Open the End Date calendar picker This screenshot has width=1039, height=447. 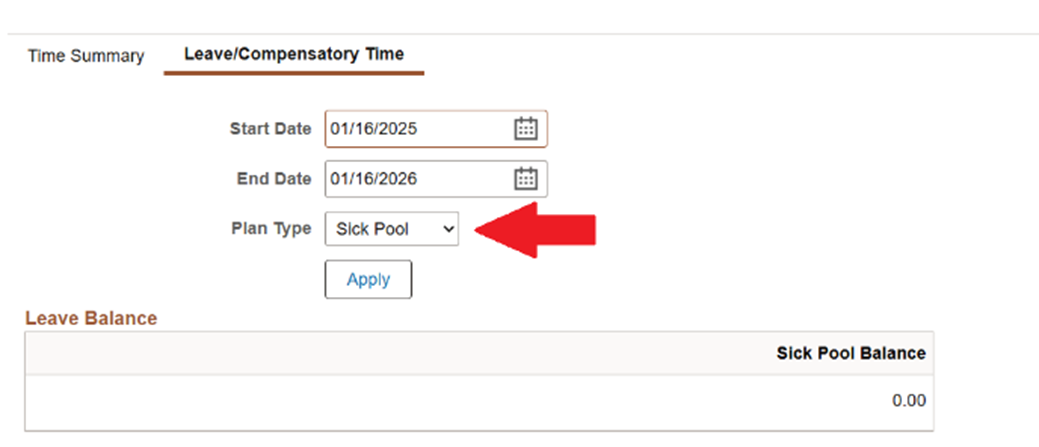coord(526,179)
